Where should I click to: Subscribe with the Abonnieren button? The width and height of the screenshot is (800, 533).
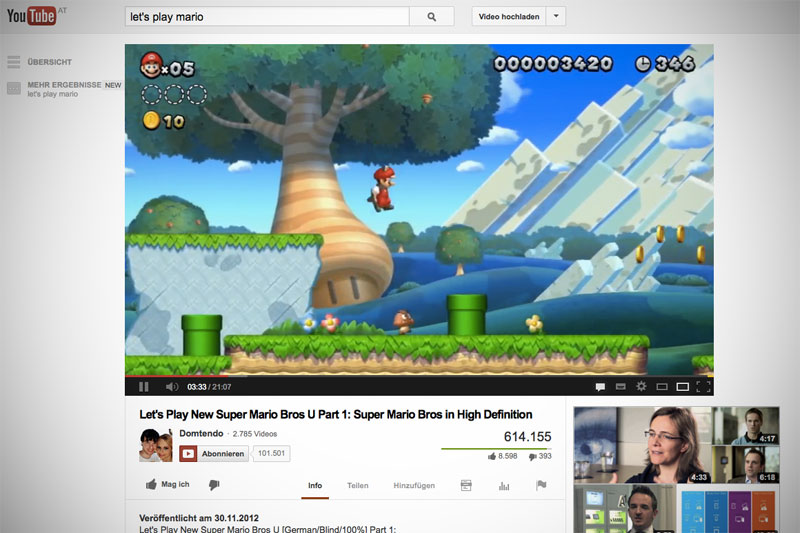coord(214,453)
